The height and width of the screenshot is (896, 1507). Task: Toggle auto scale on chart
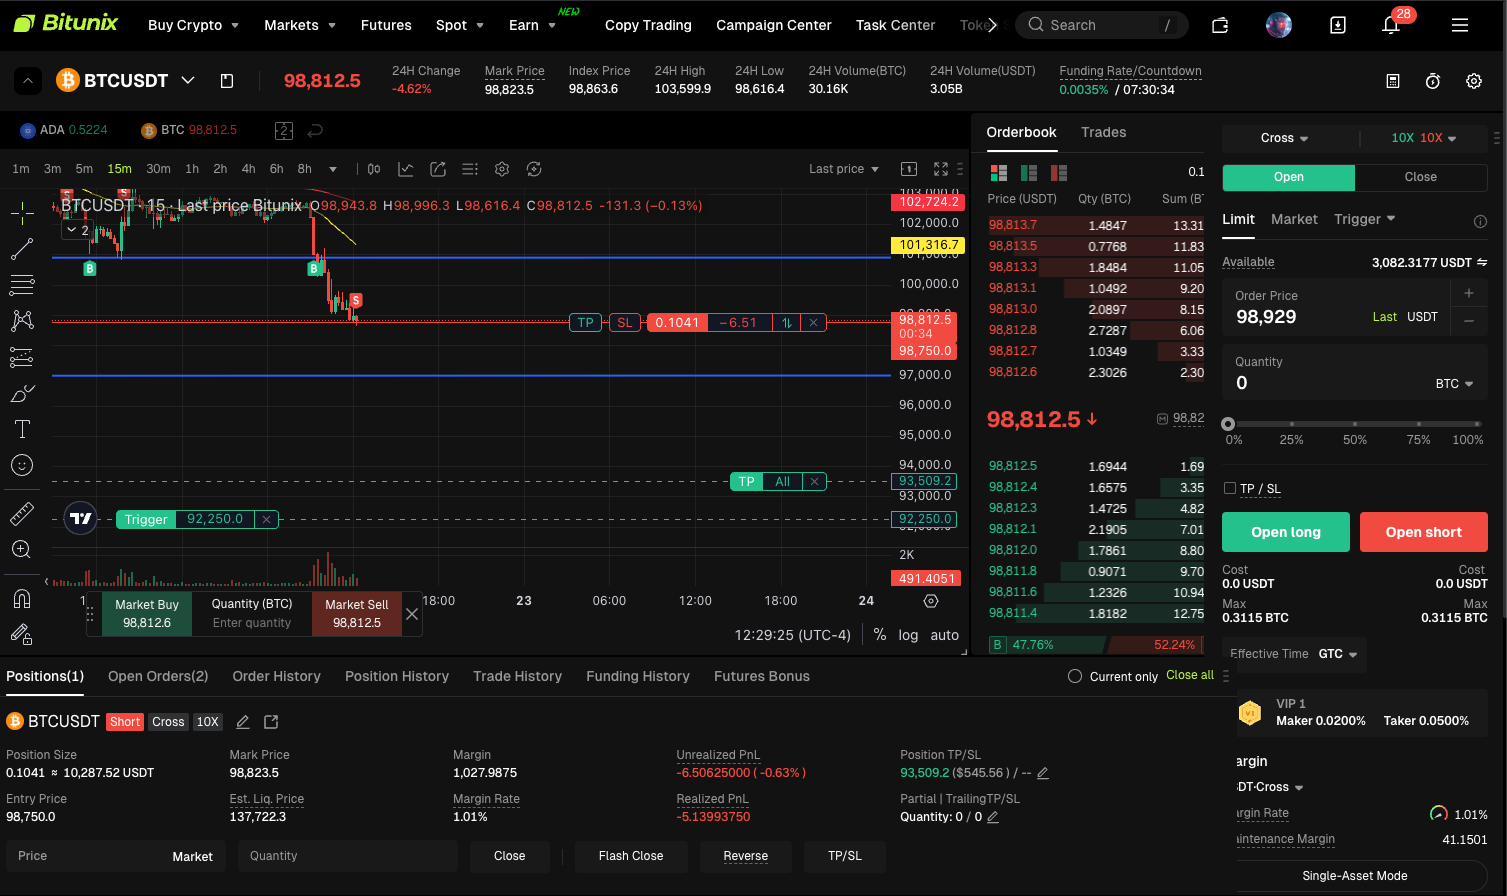click(x=945, y=635)
